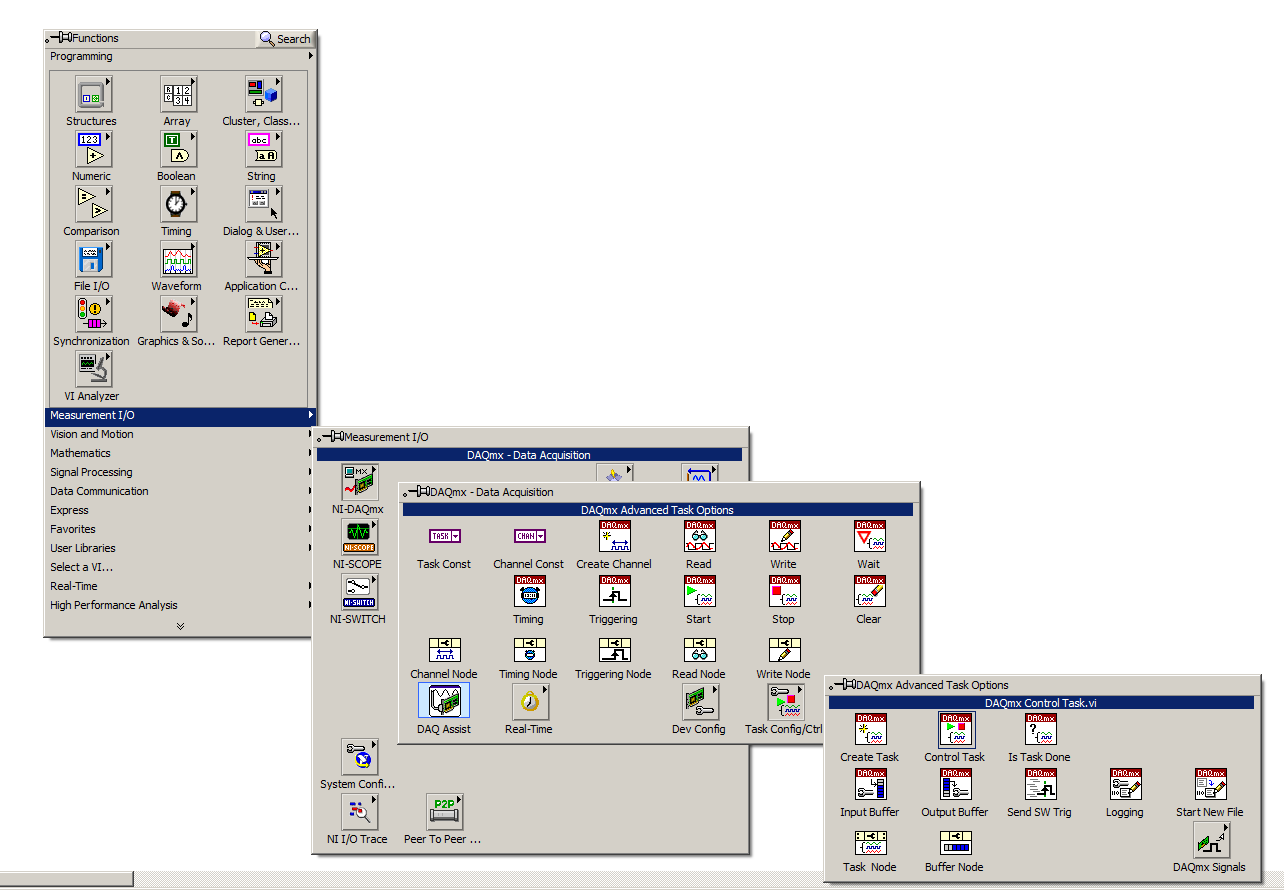Select the DAQmx Read VI icon
Image resolution: width=1284 pixels, height=890 pixels.
699,537
